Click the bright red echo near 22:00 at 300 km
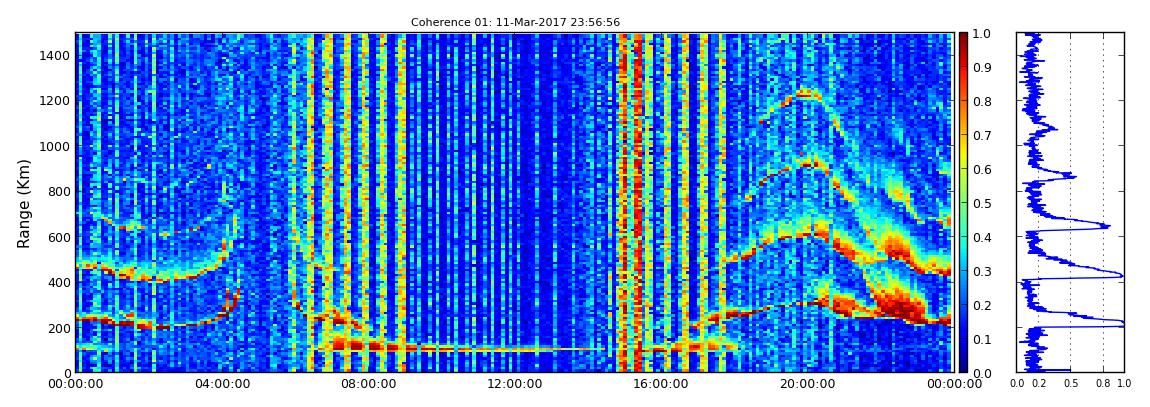1150x407 pixels. click(896, 303)
